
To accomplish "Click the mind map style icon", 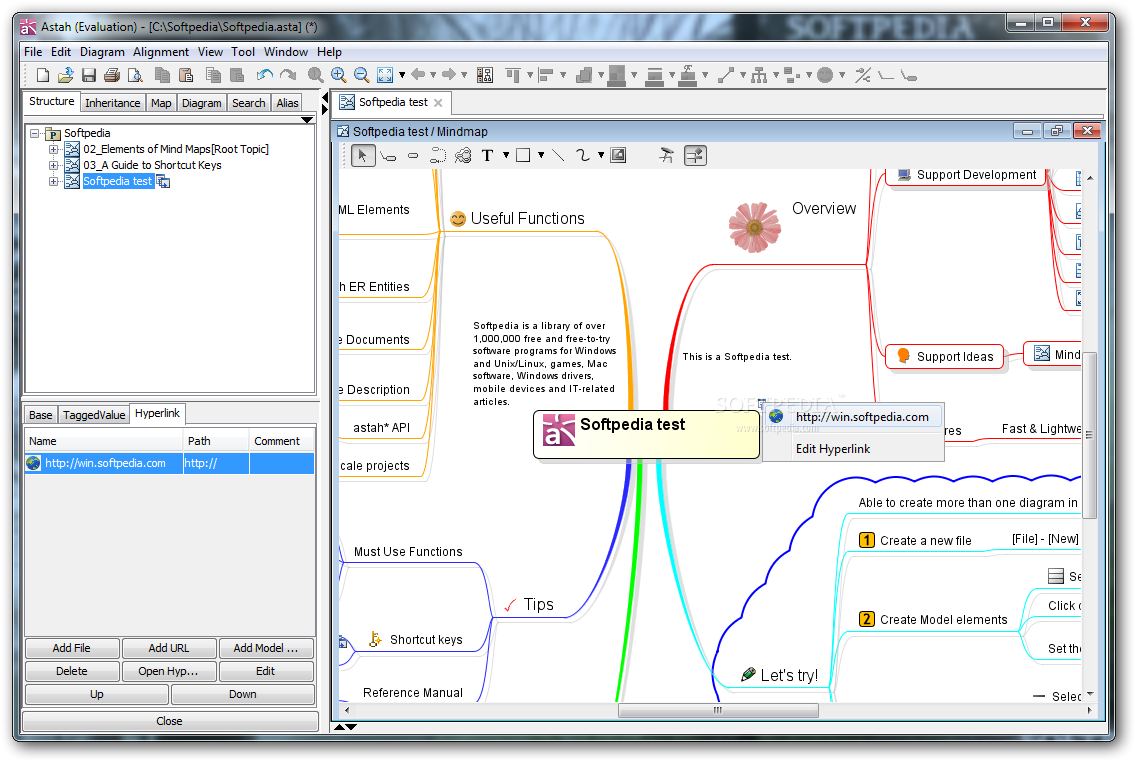I will [x=667, y=155].
